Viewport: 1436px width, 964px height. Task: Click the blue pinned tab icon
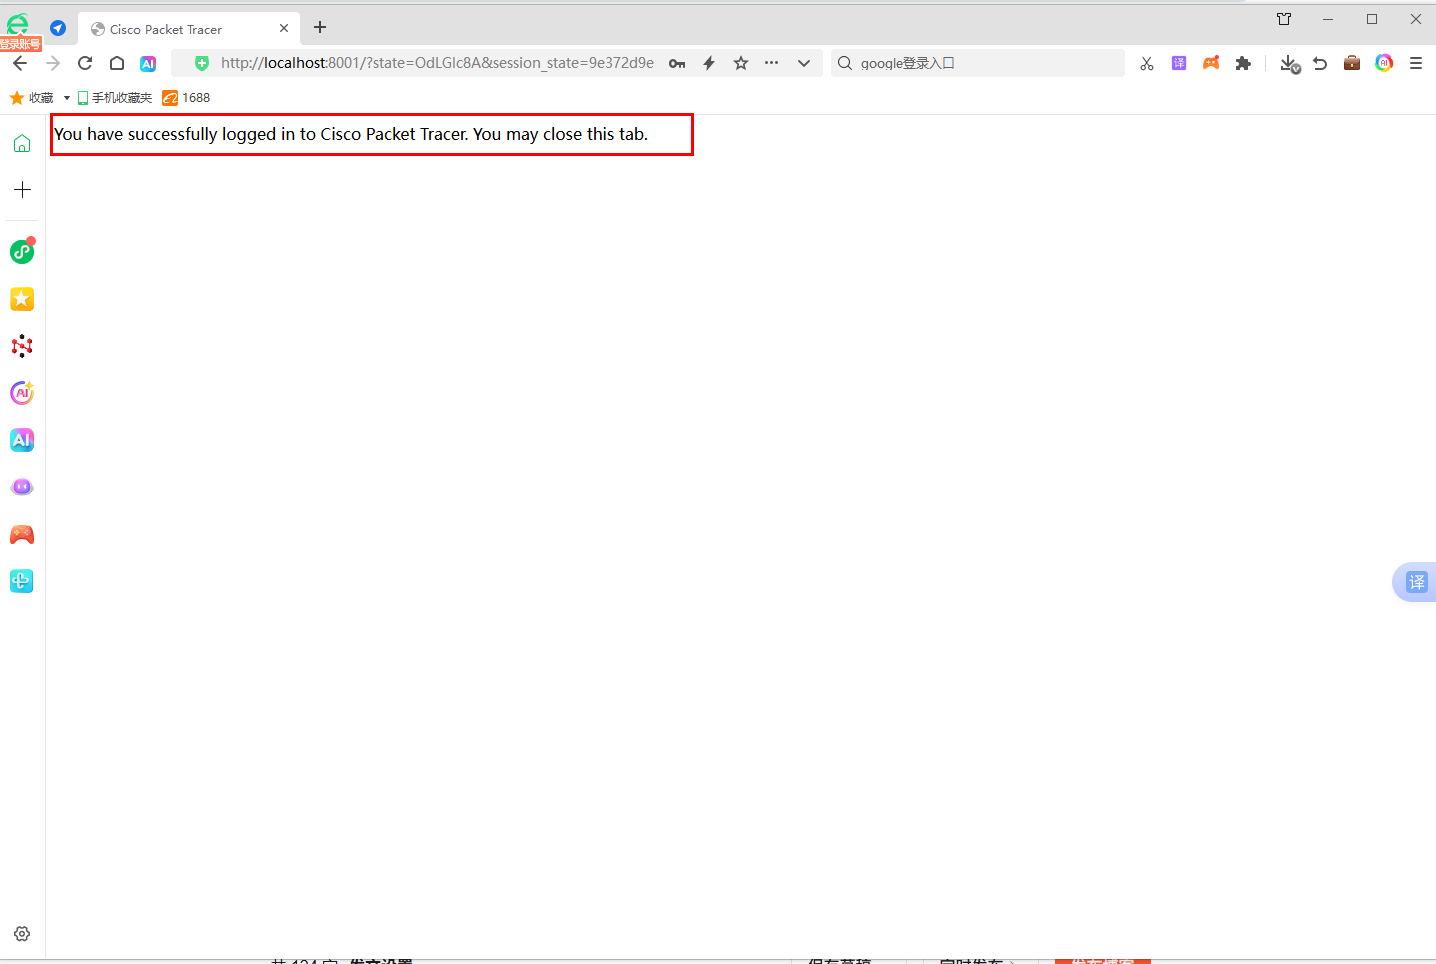click(x=58, y=28)
